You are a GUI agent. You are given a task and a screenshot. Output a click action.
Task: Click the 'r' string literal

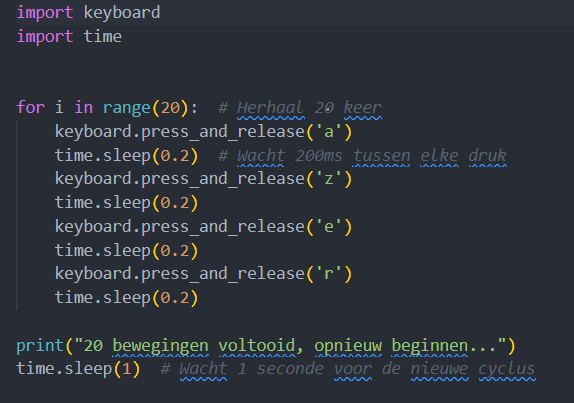[329, 273]
